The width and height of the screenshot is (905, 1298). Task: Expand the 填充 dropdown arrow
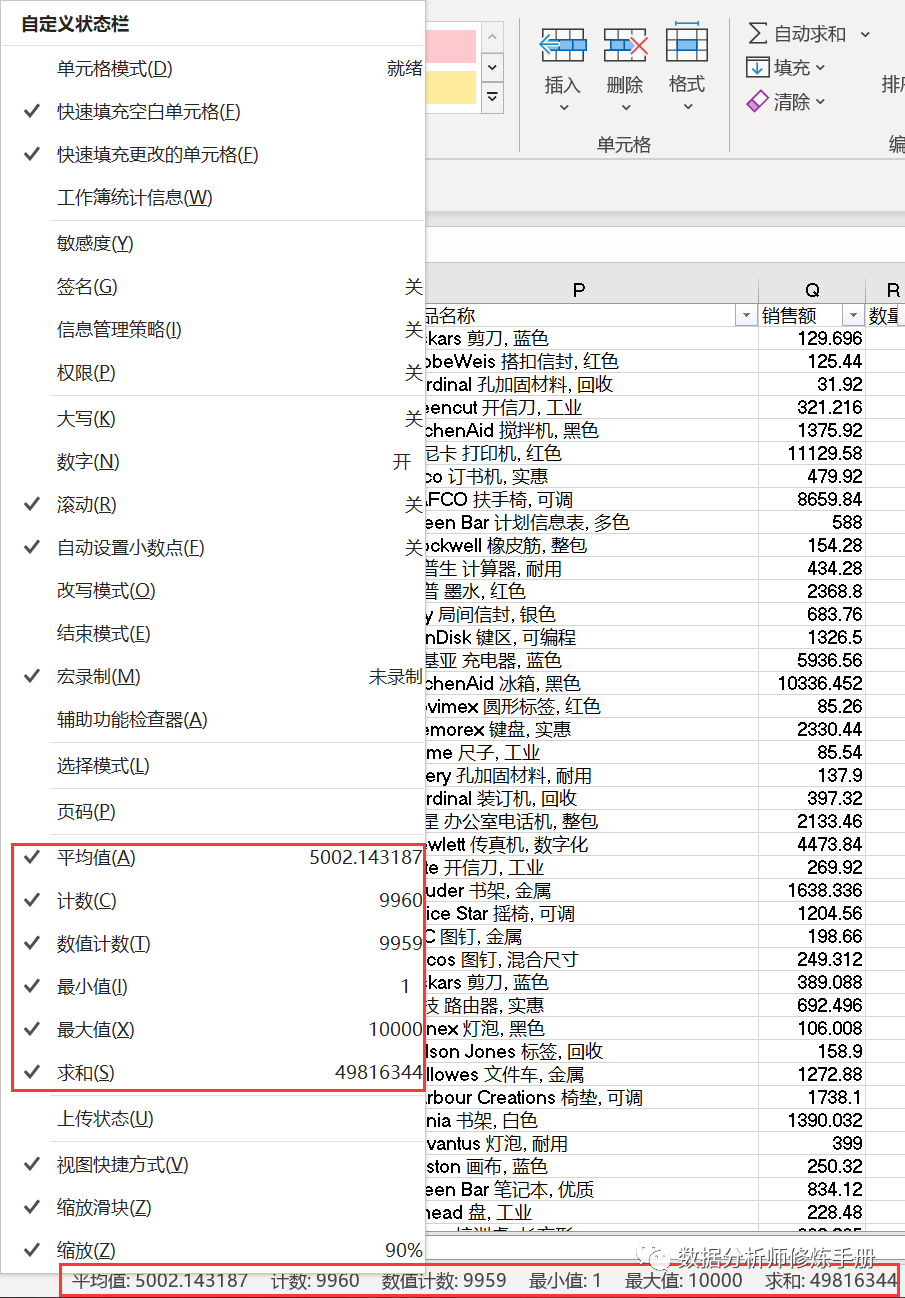click(x=821, y=68)
